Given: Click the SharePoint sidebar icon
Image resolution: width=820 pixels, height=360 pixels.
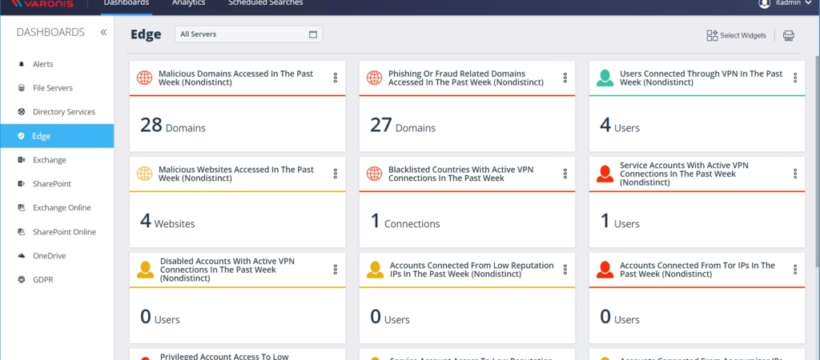Looking at the screenshot, I should (21, 184).
